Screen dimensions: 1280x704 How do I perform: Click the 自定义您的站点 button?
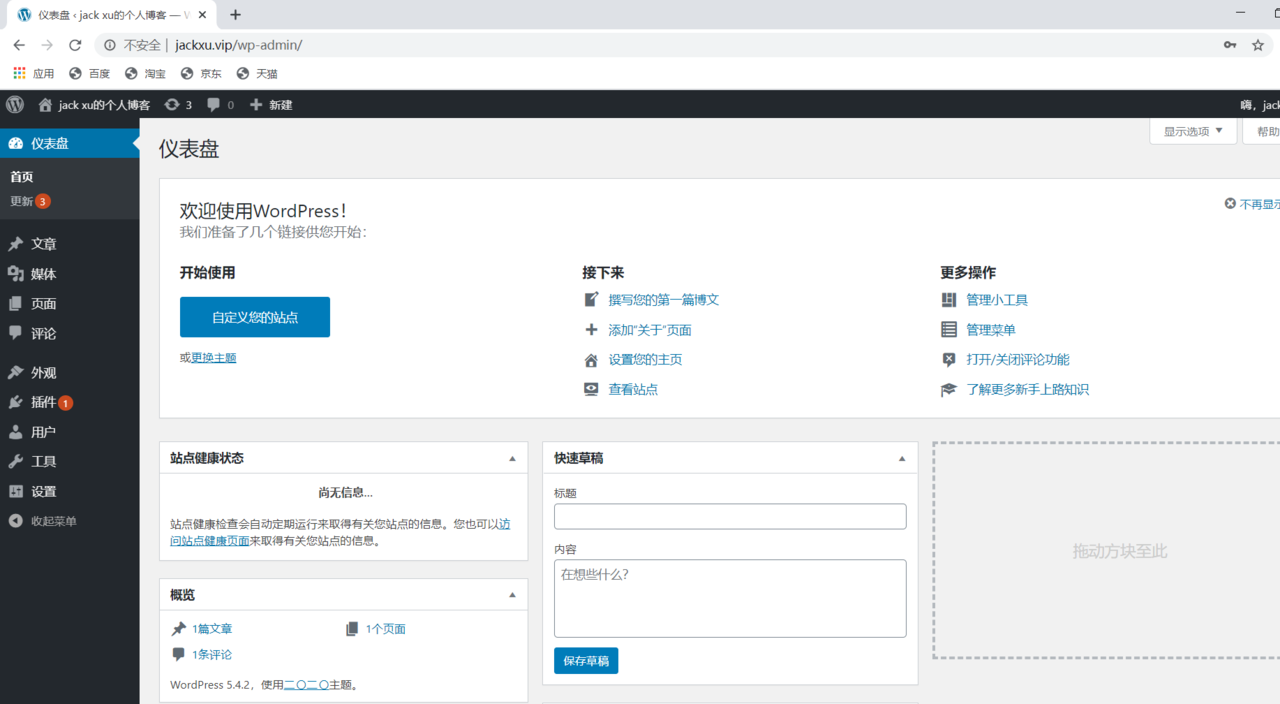coord(255,317)
